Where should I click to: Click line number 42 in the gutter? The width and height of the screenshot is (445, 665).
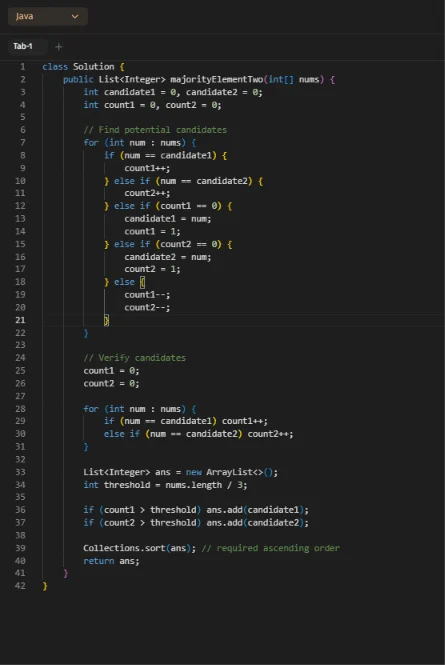point(20,586)
